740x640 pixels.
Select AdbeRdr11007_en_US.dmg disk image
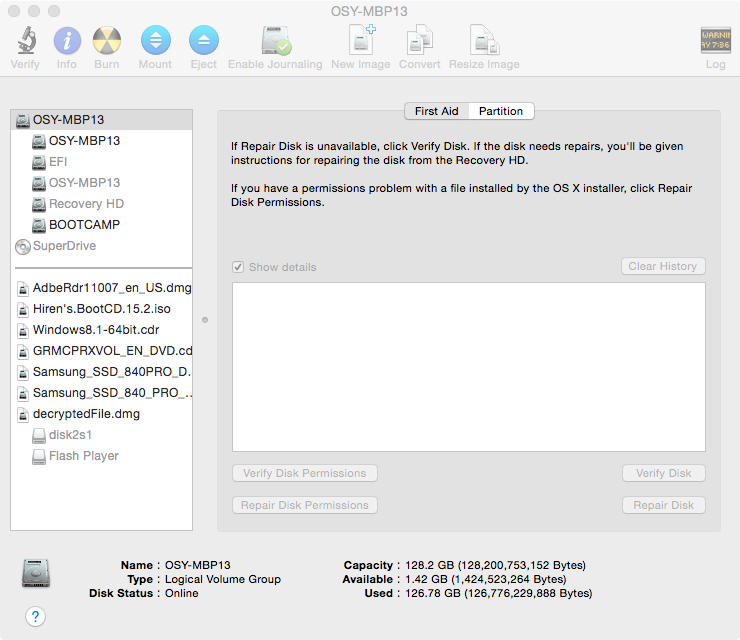coord(101,288)
